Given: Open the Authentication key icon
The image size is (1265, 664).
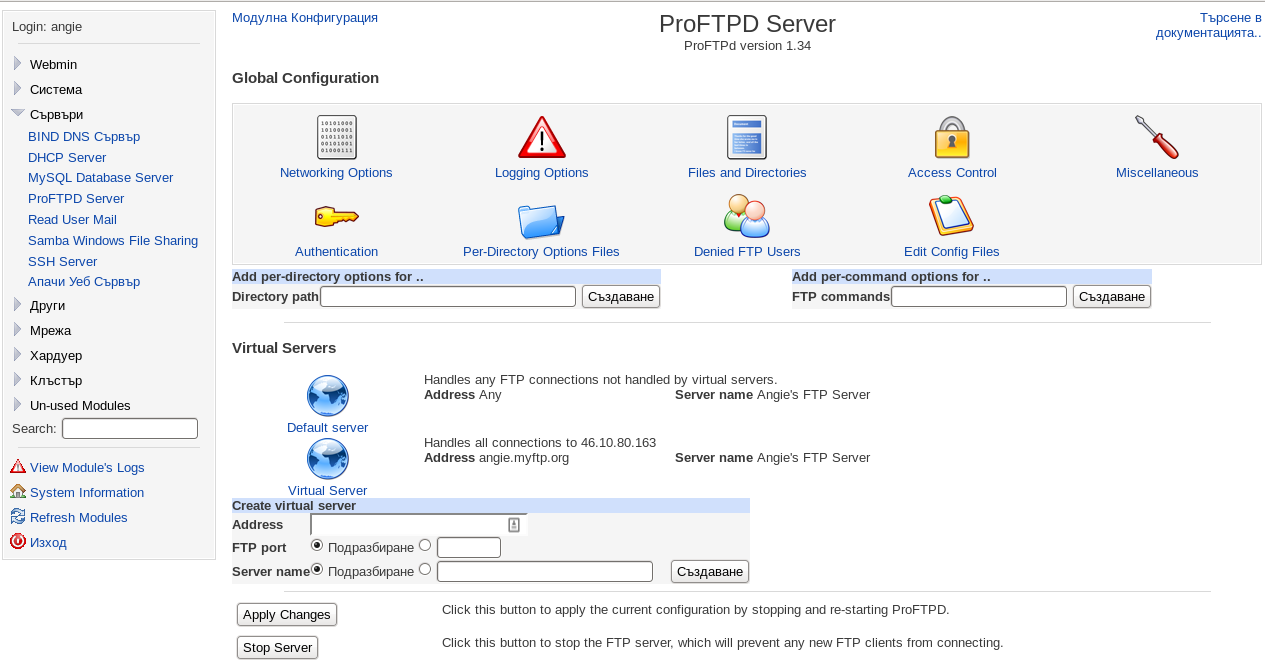Looking at the screenshot, I should pos(336,216).
